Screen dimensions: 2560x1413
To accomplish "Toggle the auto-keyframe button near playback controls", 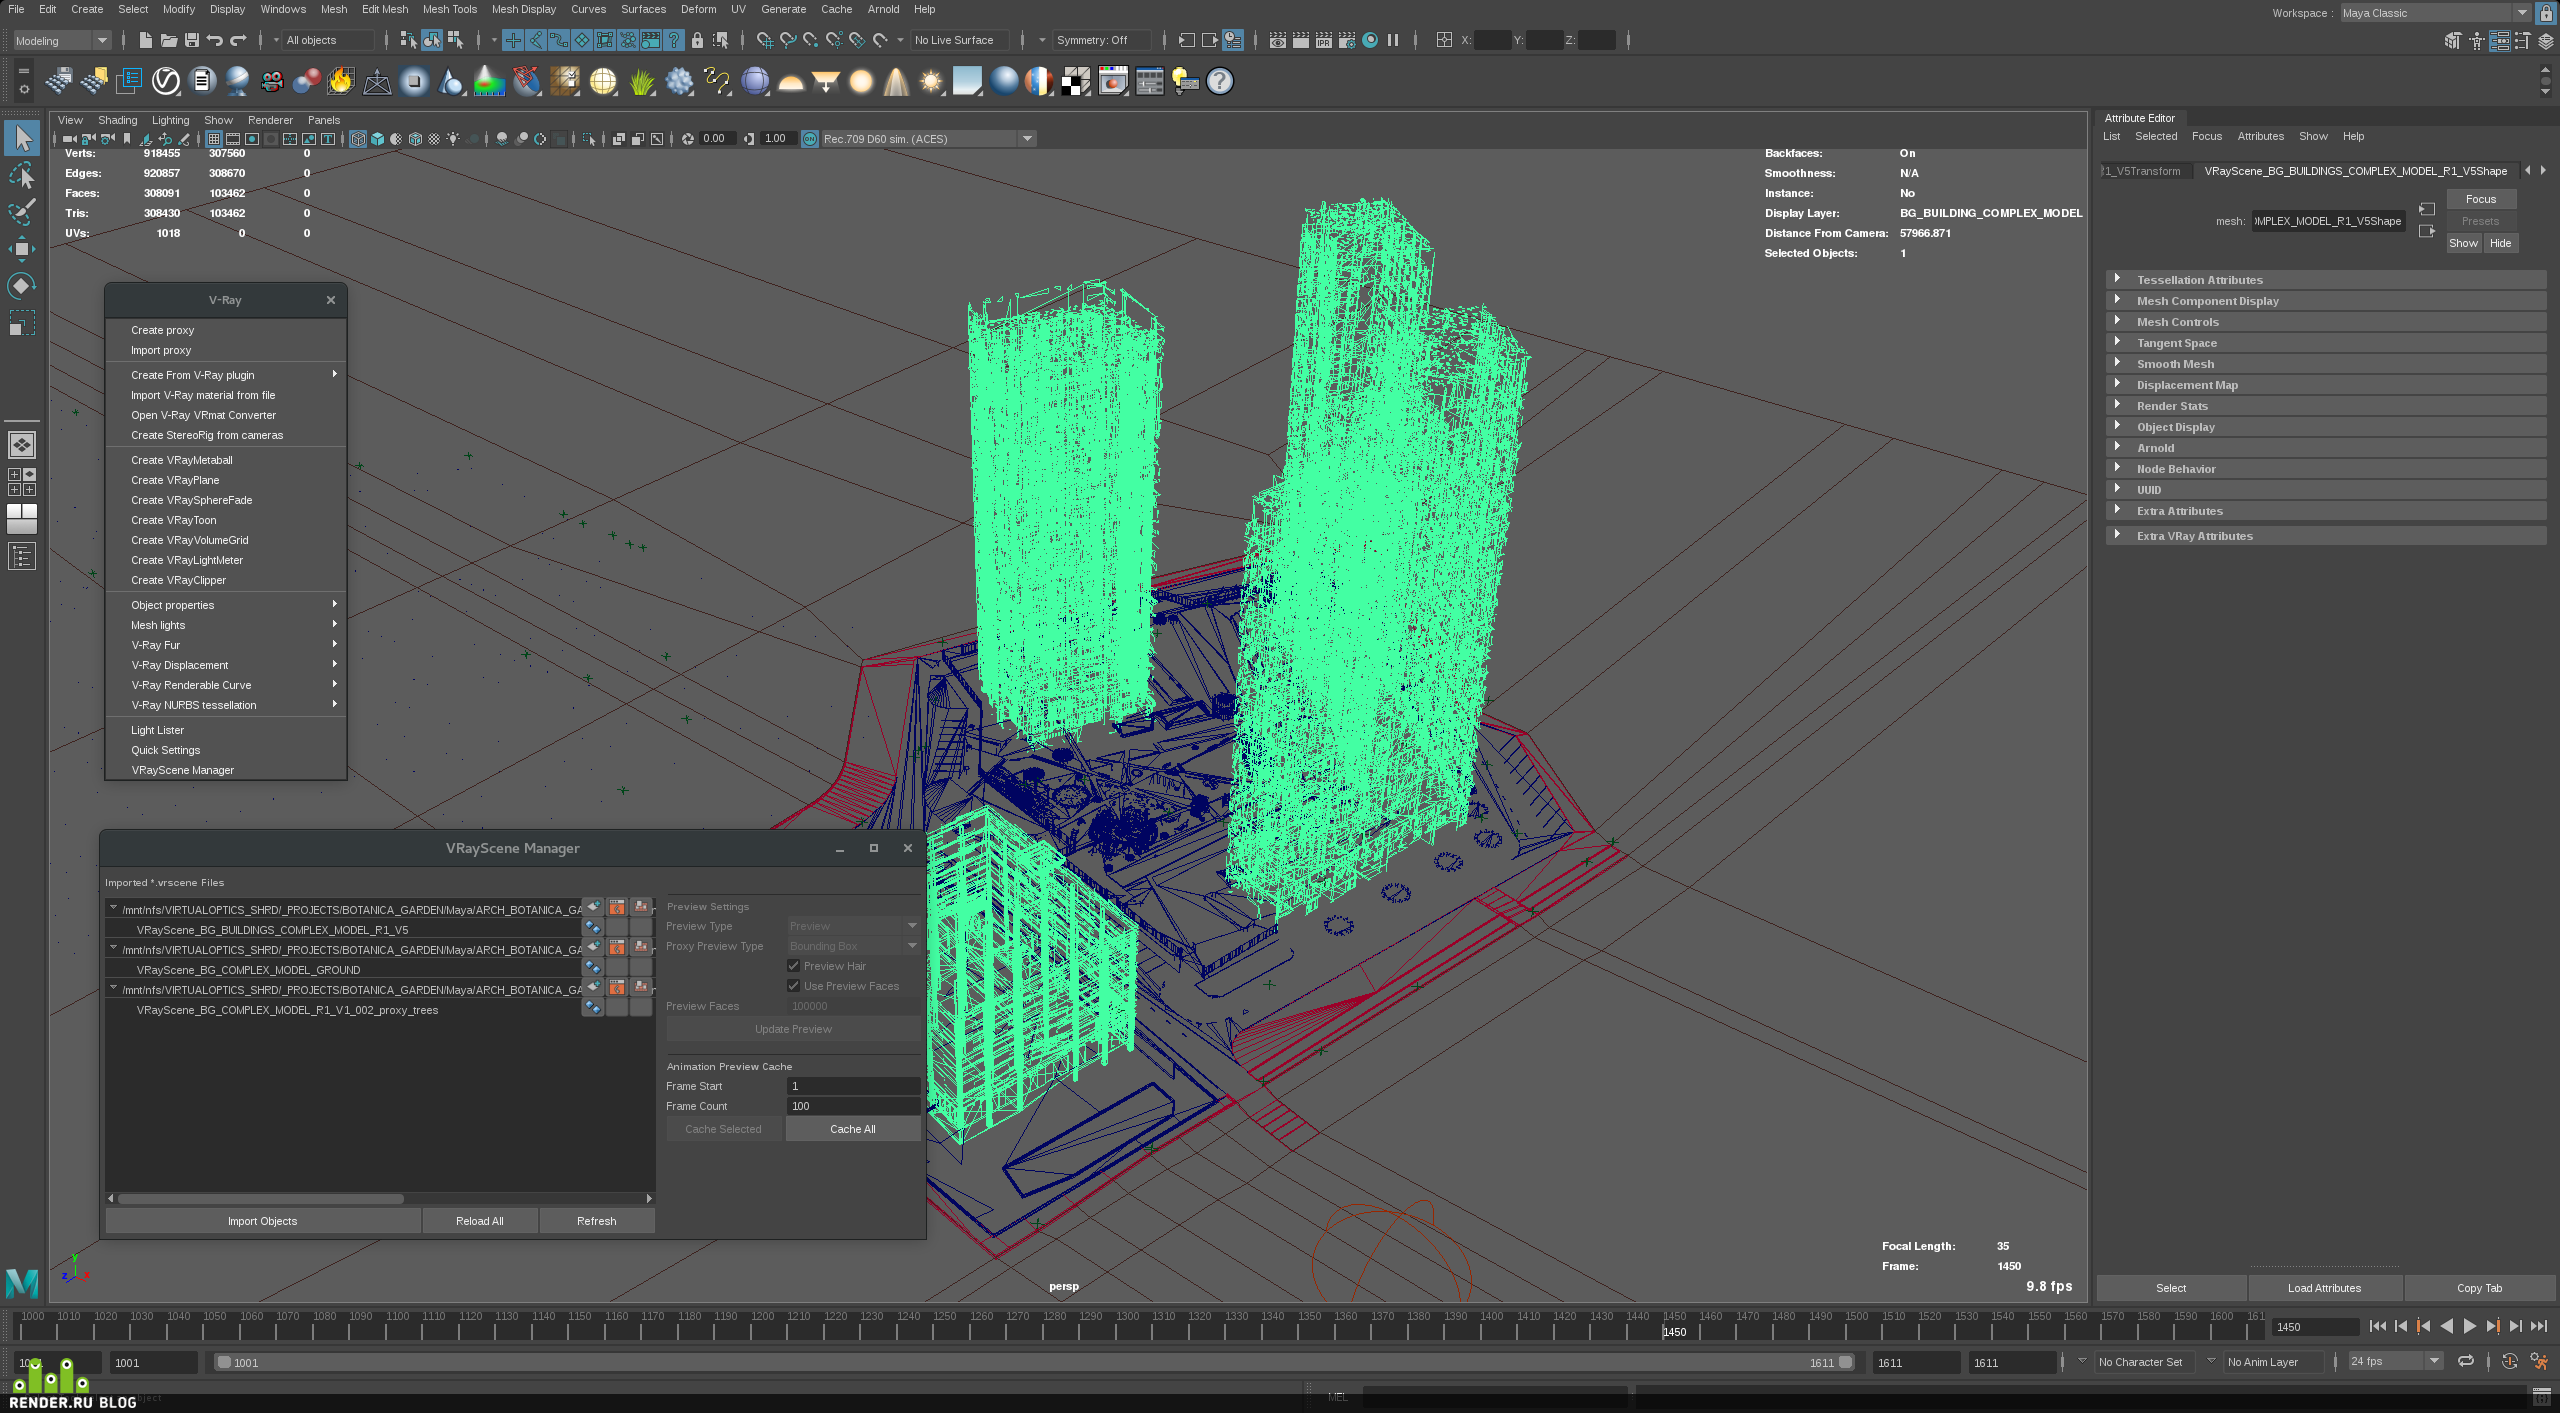I will click(2509, 1361).
